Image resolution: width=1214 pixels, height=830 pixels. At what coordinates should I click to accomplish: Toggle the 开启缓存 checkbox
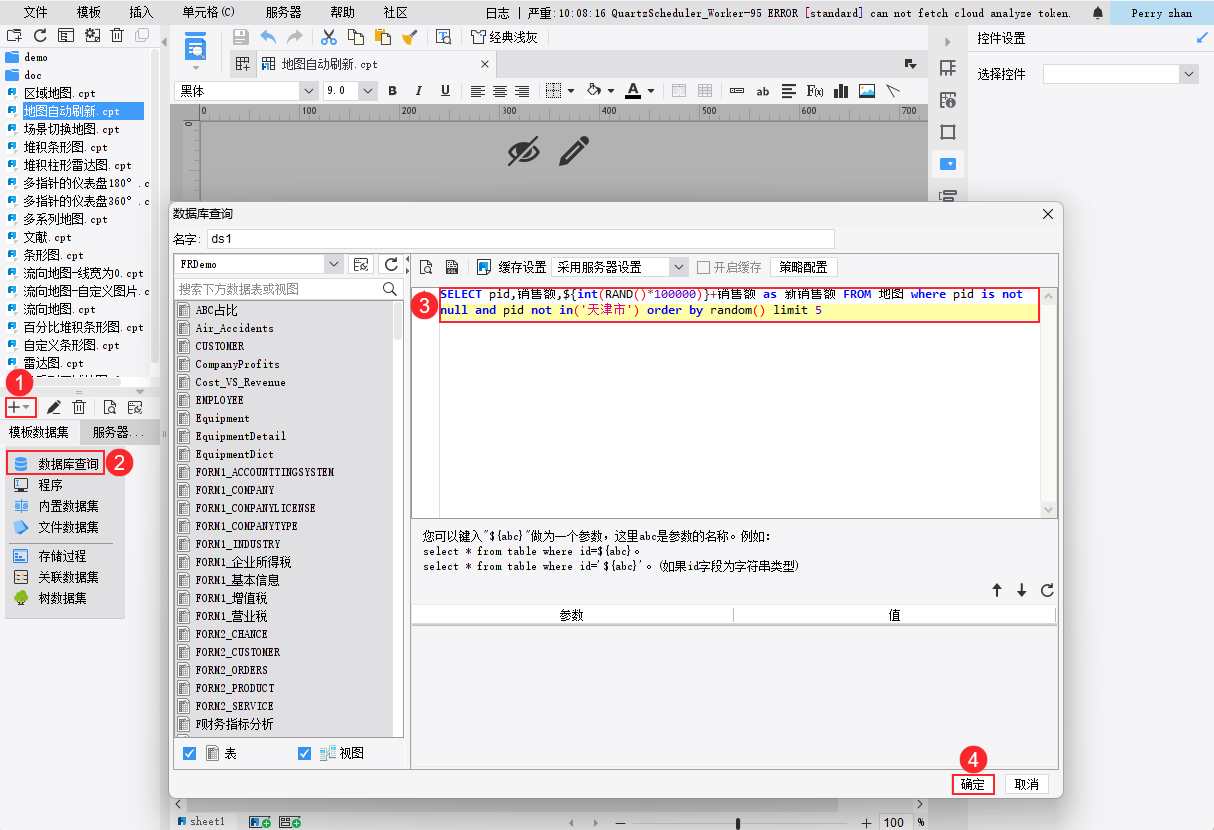[704, 268]
